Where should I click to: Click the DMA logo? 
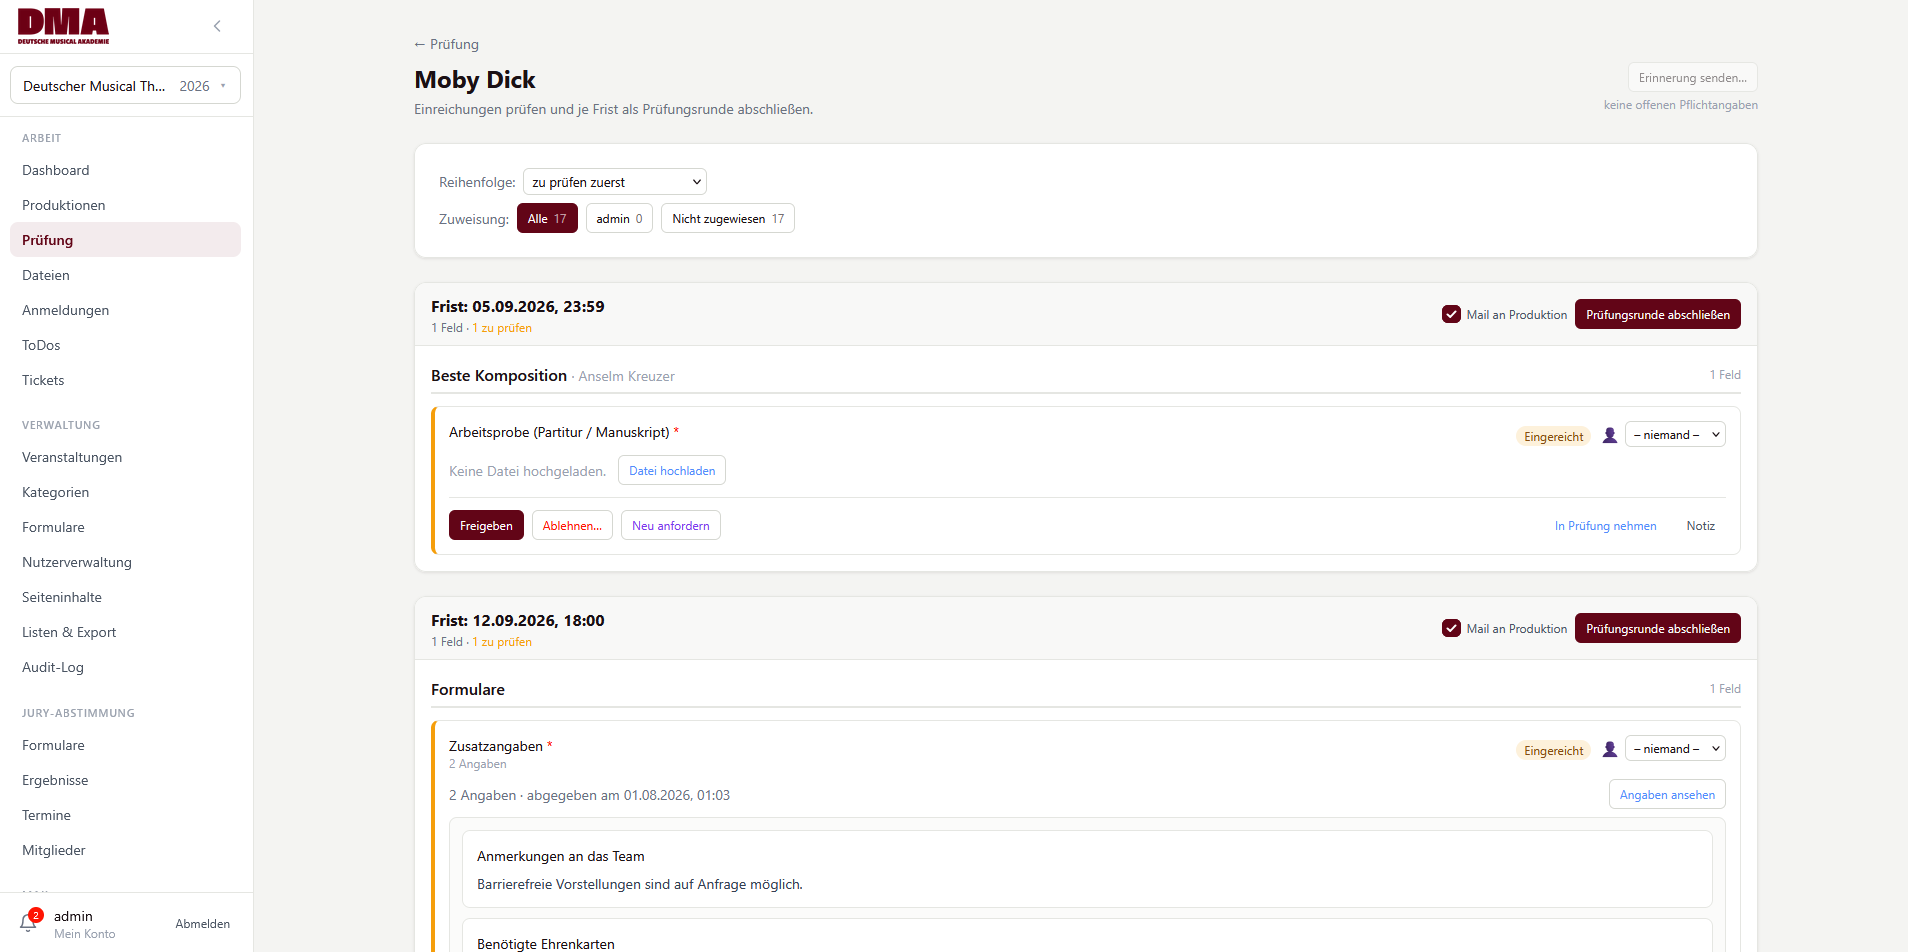(63, 26)
